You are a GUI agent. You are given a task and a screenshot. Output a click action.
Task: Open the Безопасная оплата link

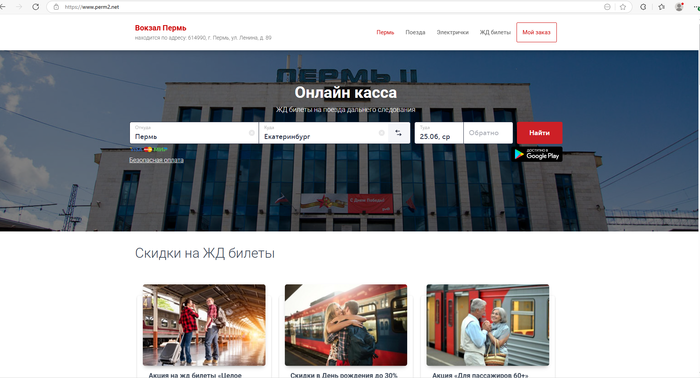pyautogui.click(x=156, y=160)
